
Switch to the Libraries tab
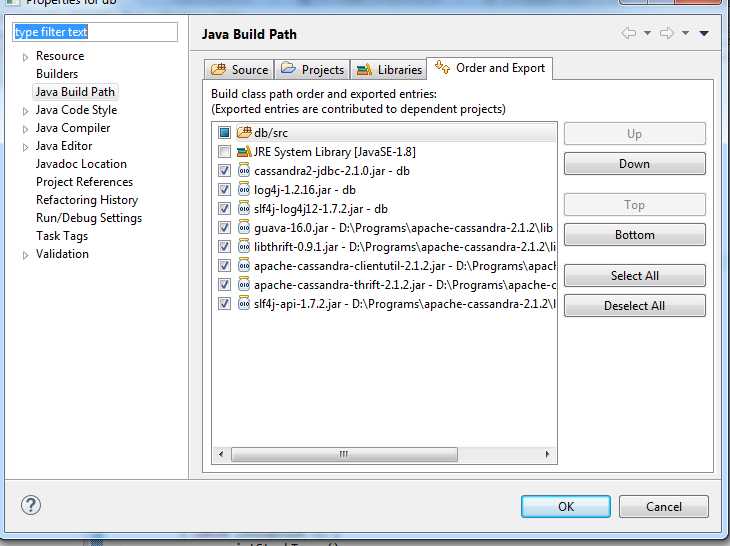389,70
